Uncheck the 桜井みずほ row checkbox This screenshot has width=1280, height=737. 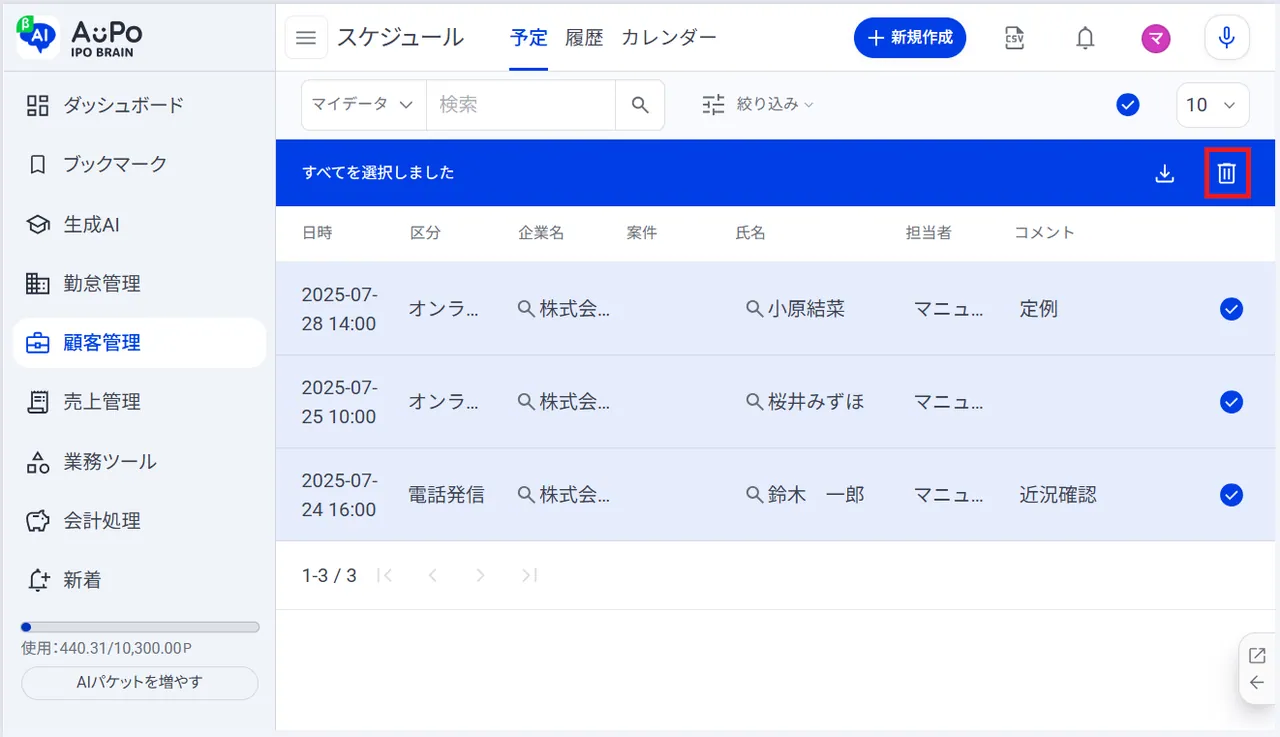pos(1231,402)
